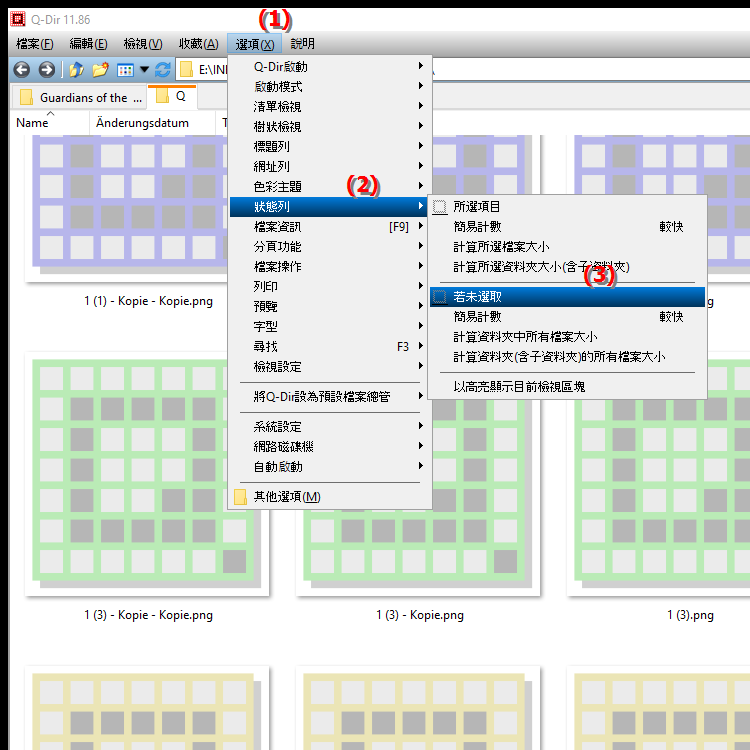This screenshot has height=750, width=750.
Task: Switch to the Guardians of the ... tab
Action: click(x=79, y=97)
